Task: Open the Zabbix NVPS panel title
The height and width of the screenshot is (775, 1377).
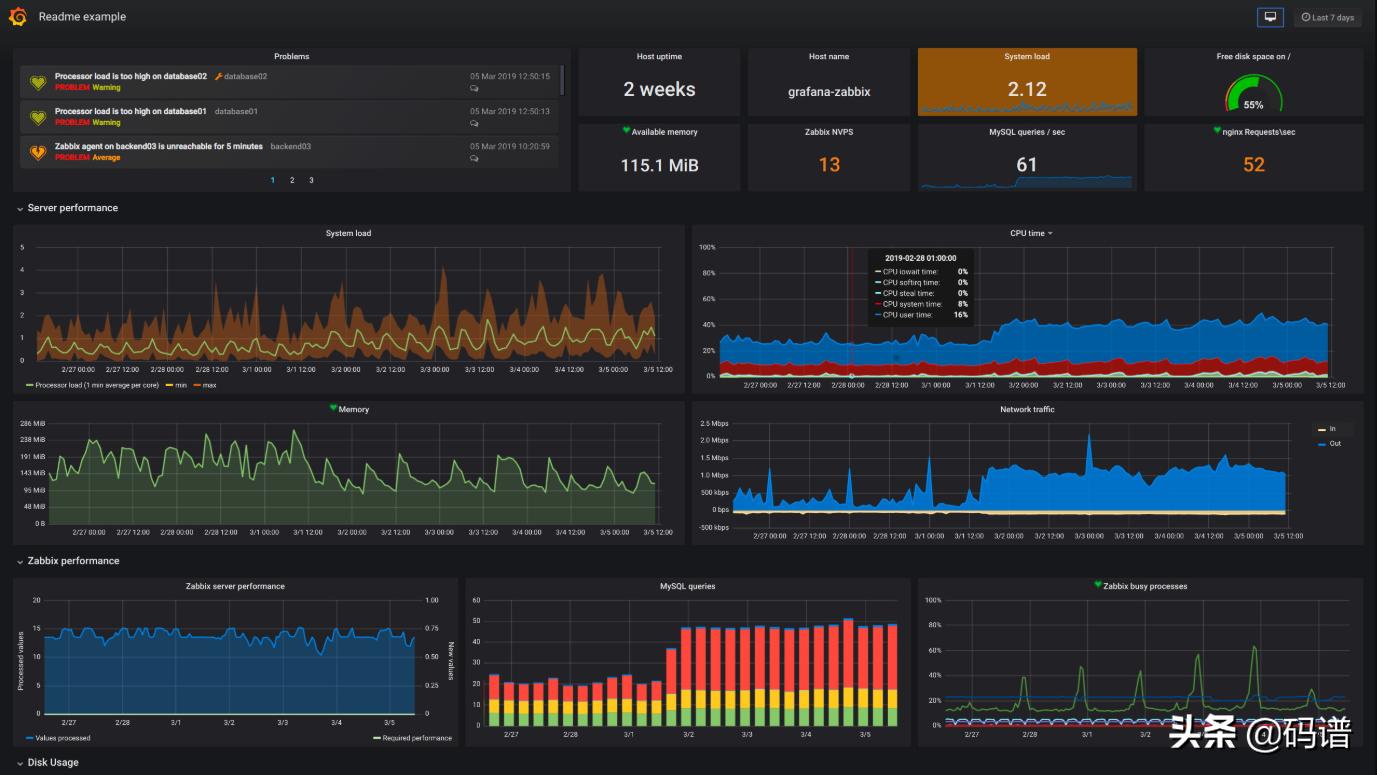Action: click(x=829, y=132)
